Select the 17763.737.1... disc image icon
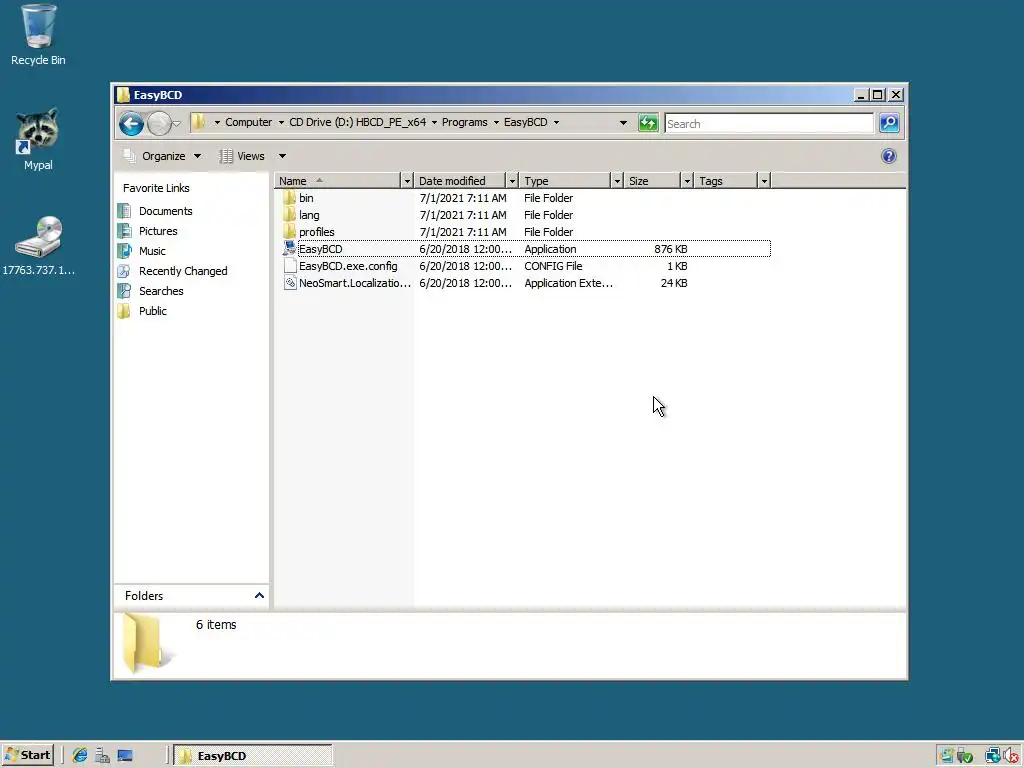This screenshot has height=768, width=1024. (38, 246)
